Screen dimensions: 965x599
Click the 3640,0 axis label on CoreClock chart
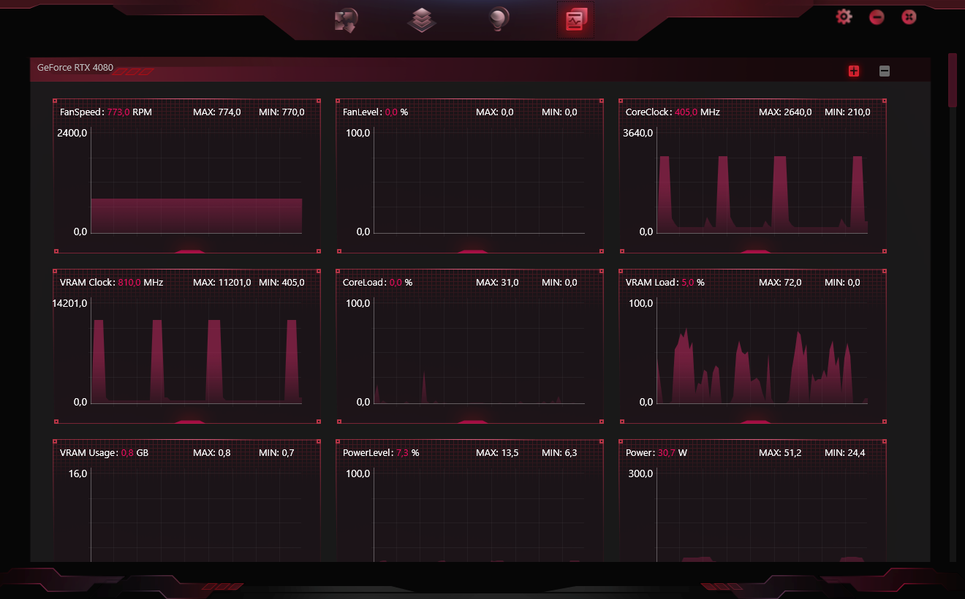[x=638, y=133]
